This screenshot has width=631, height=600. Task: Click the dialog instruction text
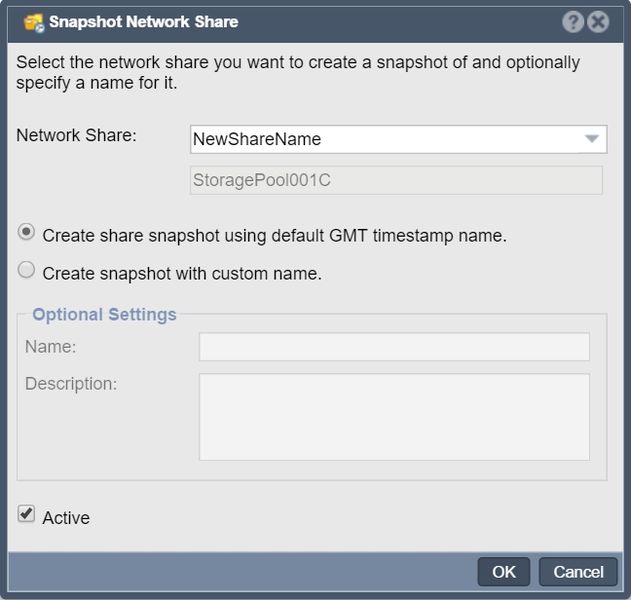(x=298, y=73)
